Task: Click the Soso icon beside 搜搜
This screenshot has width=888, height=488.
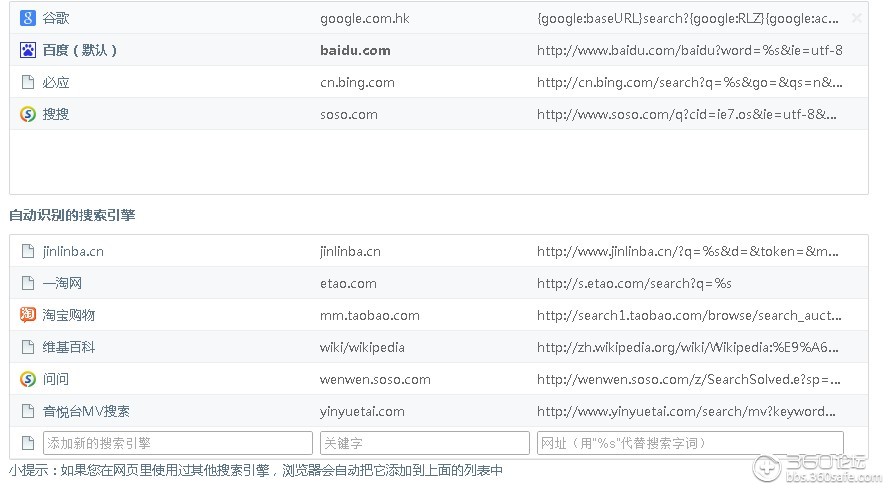Action: point(28,114)
